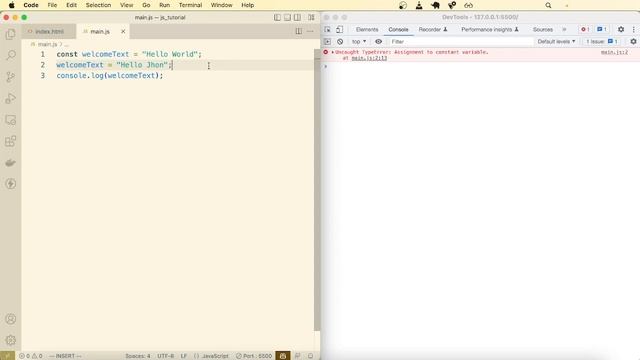Screen dimensions: 640x360
Task: Toggle device toolbar in DevTools
Action: 340,29
